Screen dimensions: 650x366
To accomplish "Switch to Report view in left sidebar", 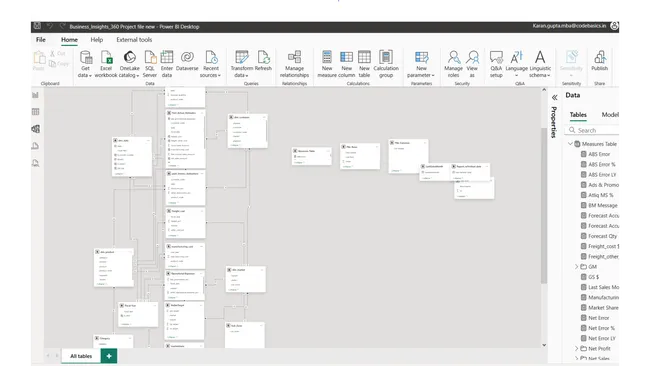I will tap(36, 95).
